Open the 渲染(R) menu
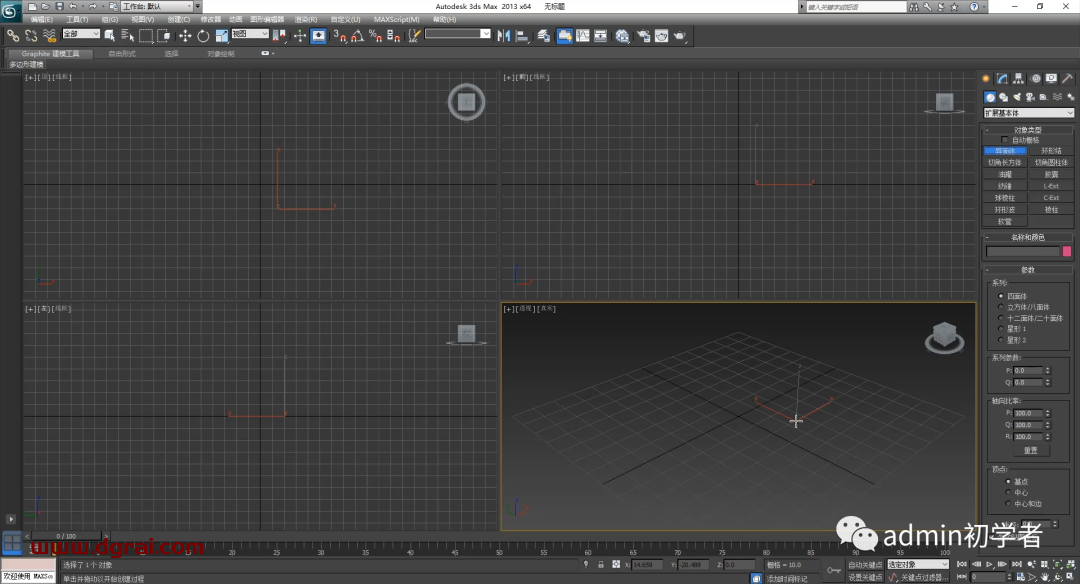Viewport: 1080px width, 584px height. 306,19
